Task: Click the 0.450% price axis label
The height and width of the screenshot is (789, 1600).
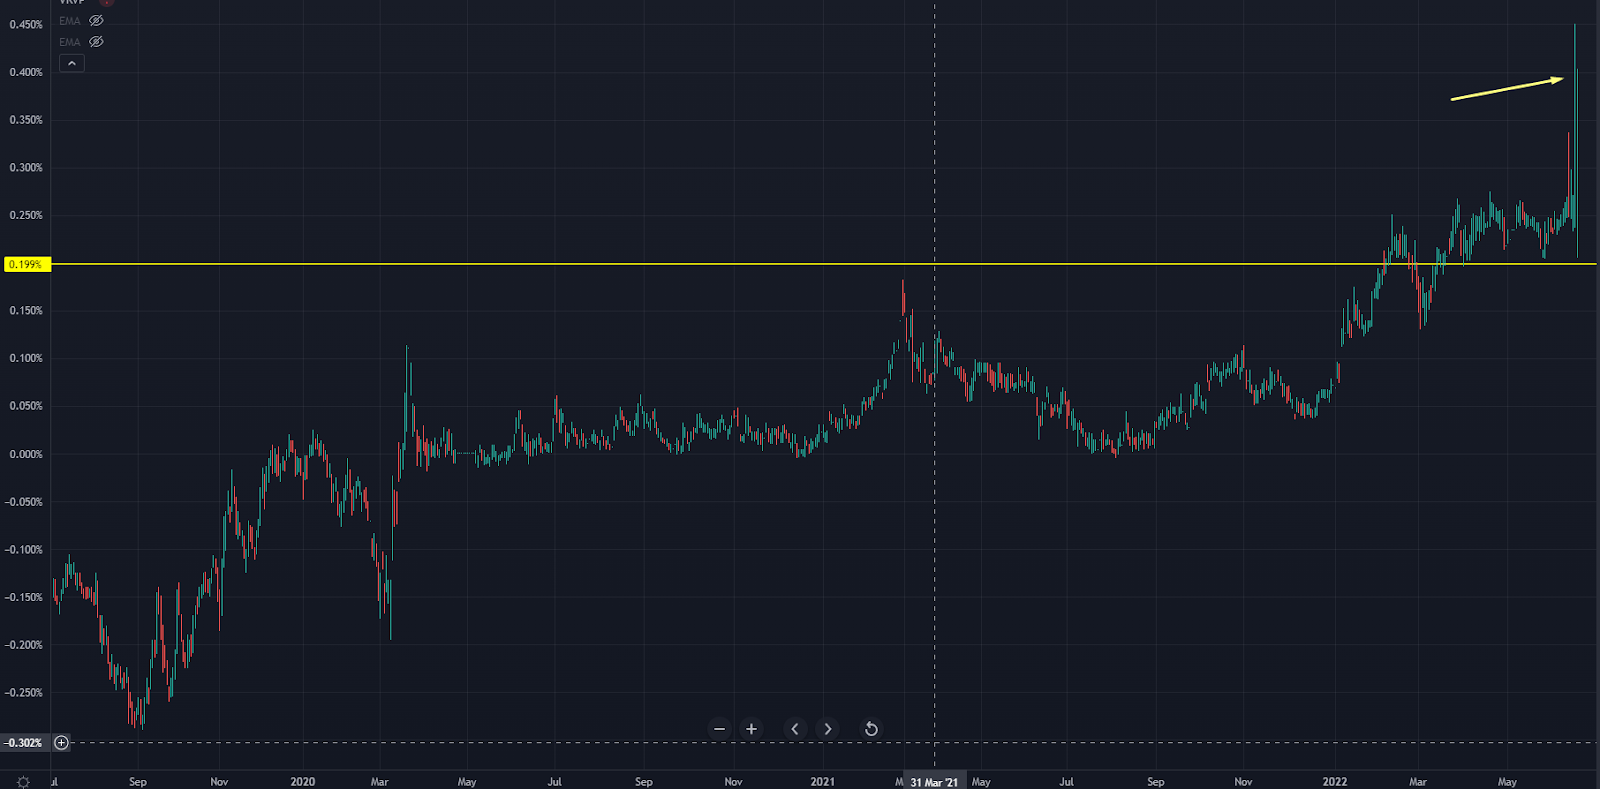Action: click(x=26, y=24)
